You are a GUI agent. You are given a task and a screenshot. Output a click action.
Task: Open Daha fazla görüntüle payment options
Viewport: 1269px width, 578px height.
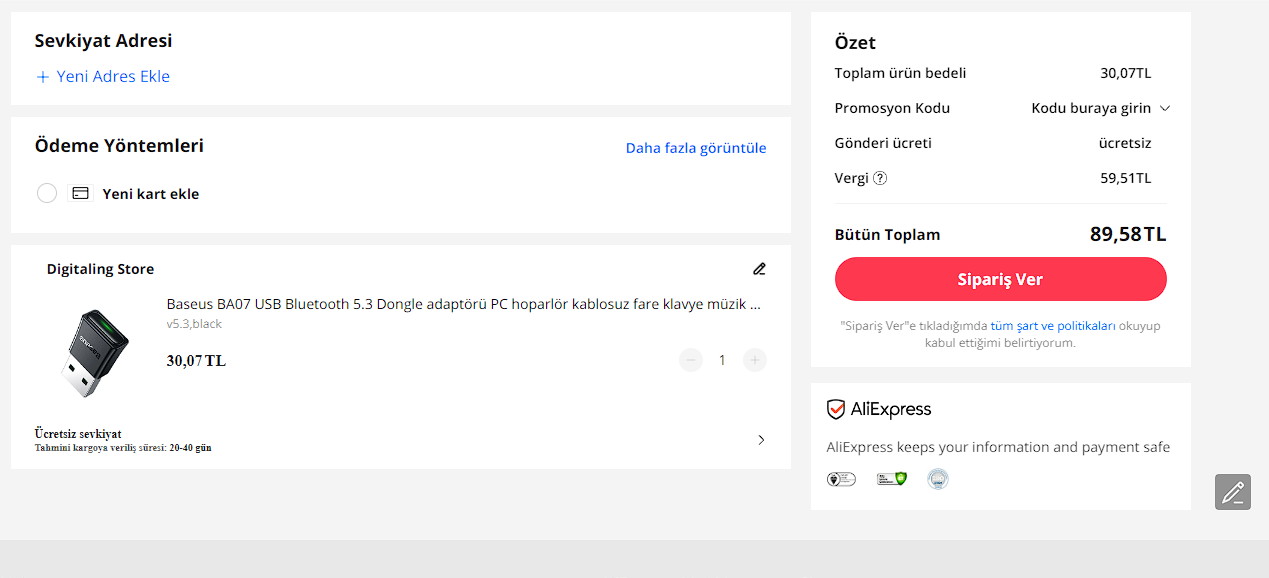696,148
